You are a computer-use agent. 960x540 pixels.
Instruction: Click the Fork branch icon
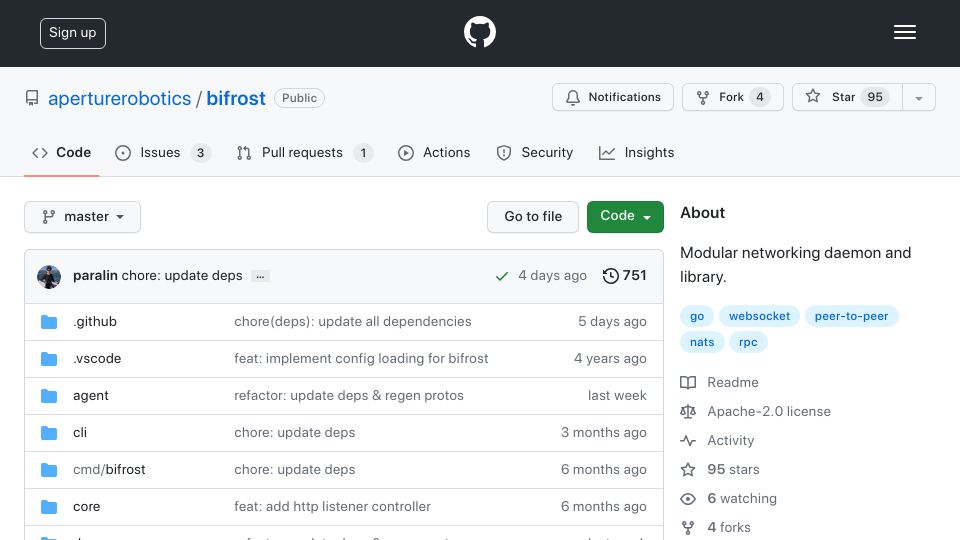coord(703,97)
